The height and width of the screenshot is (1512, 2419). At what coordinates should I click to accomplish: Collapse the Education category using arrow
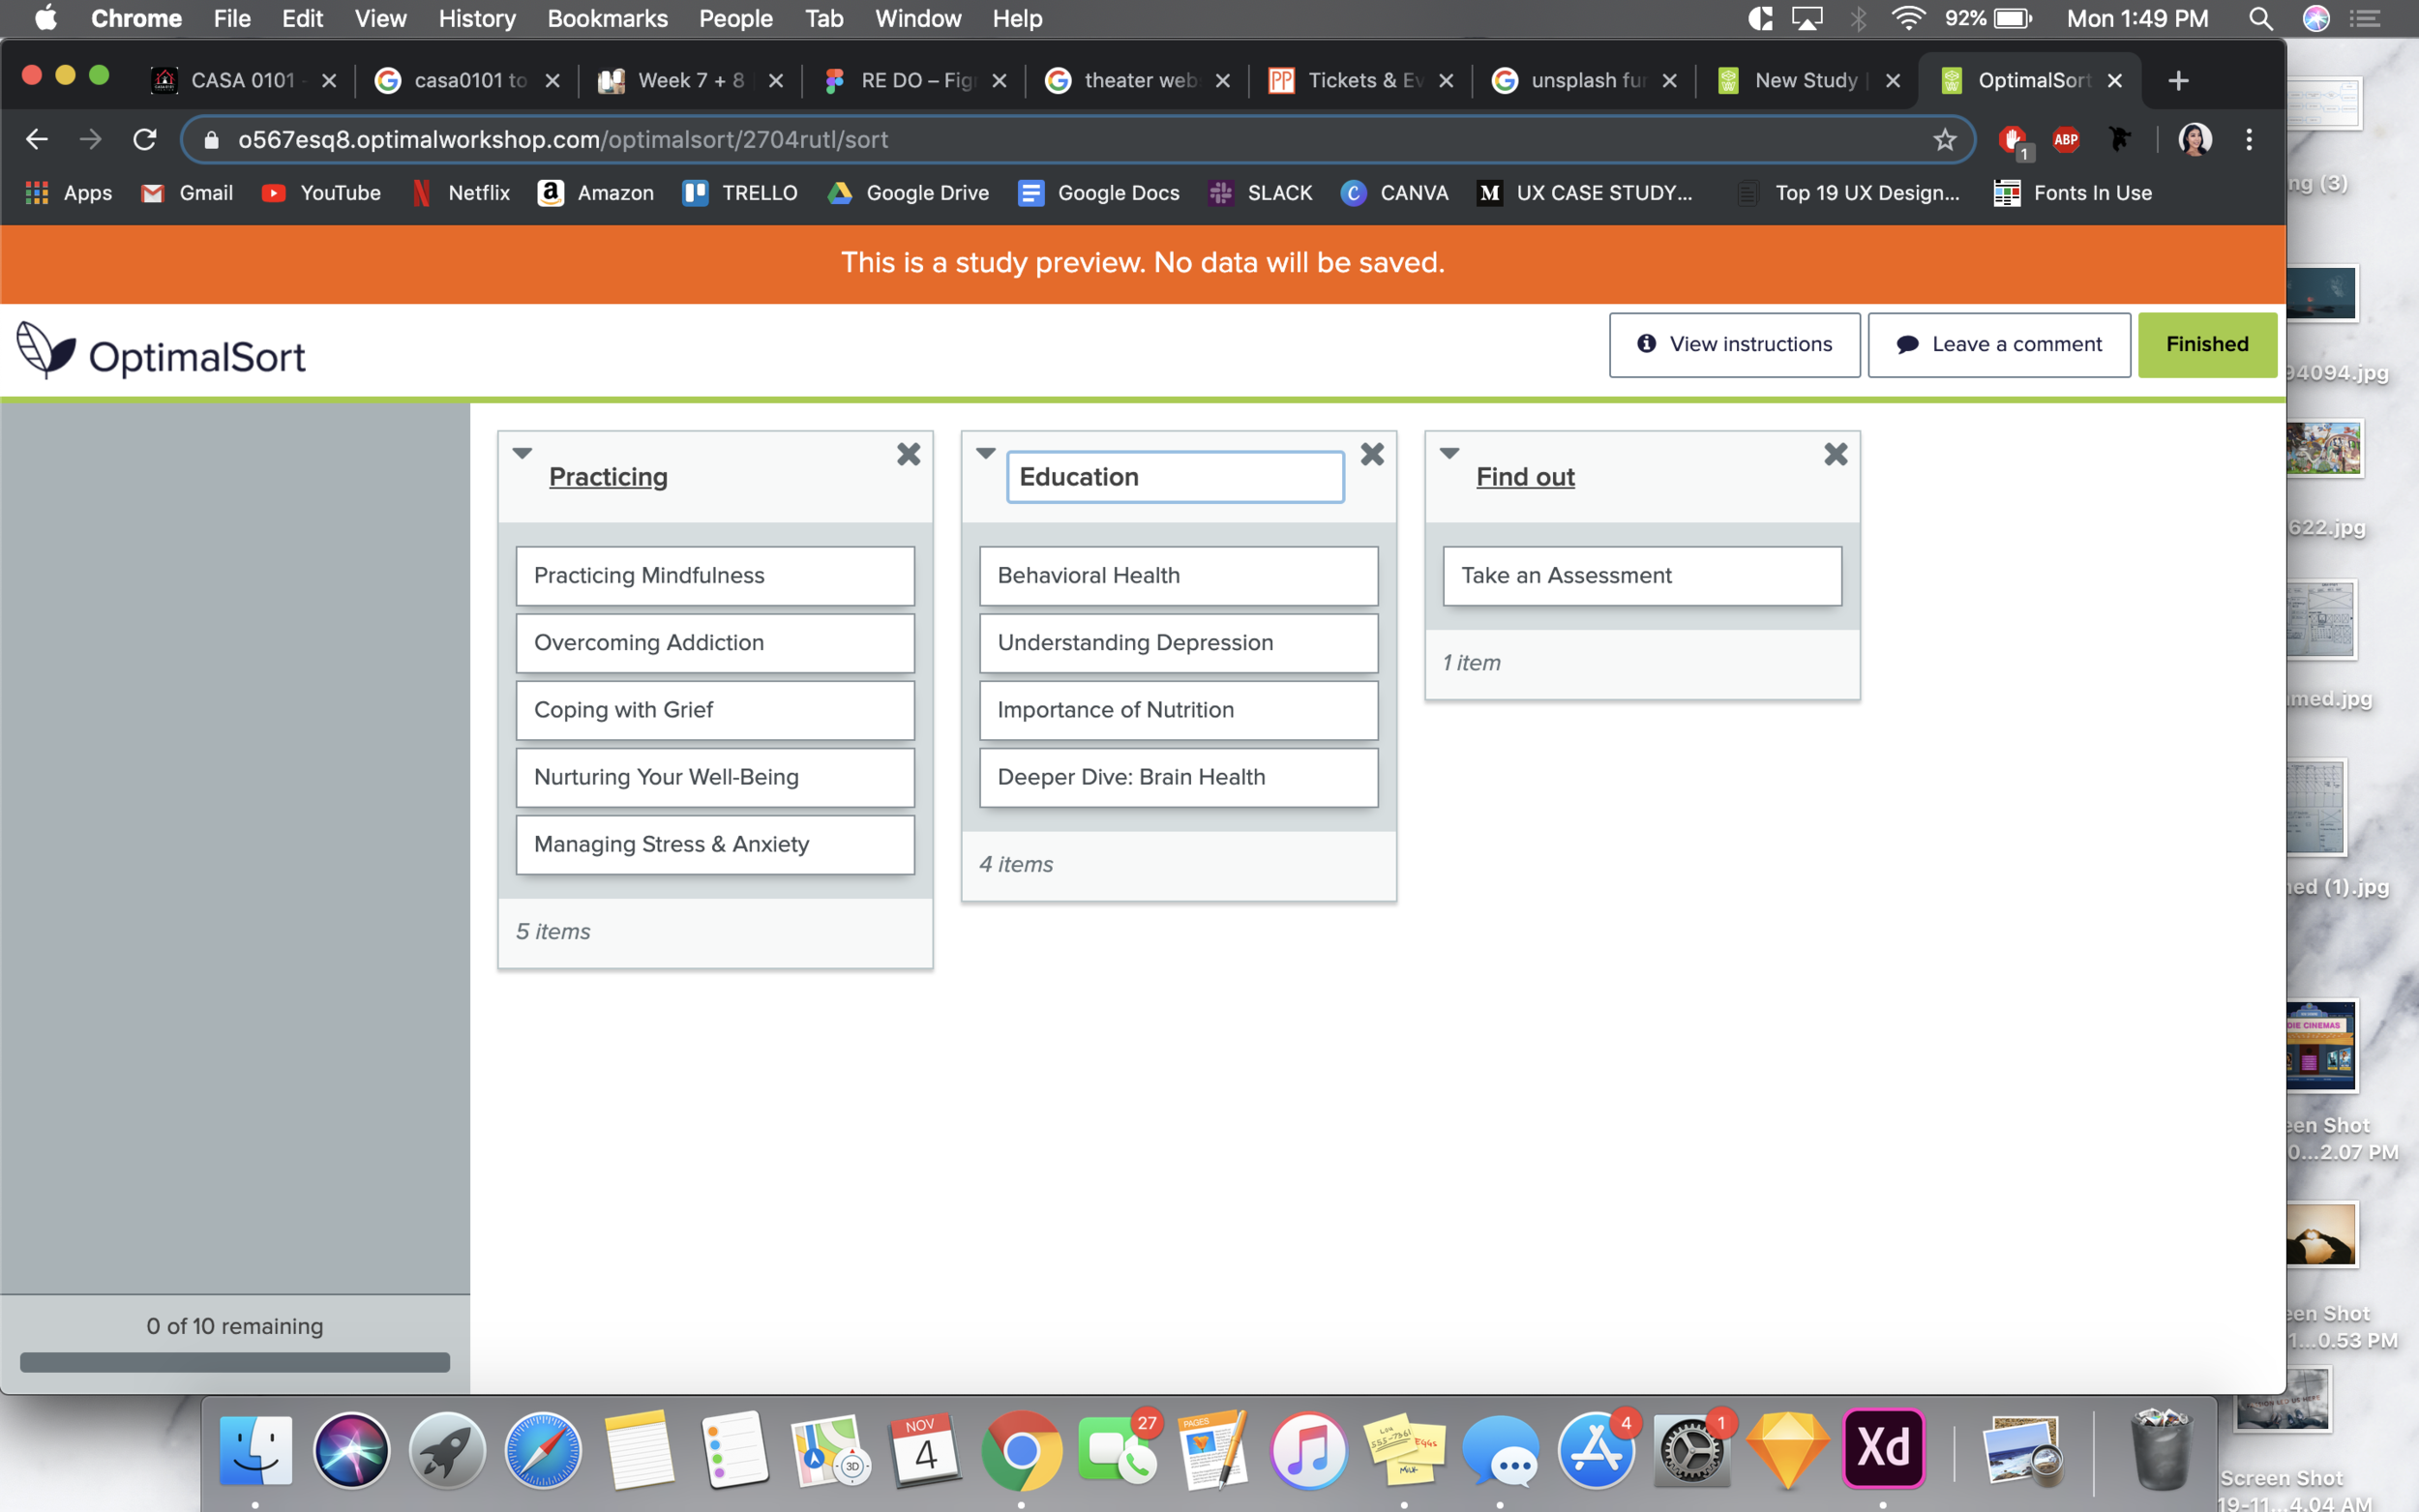tap(985, 453)
